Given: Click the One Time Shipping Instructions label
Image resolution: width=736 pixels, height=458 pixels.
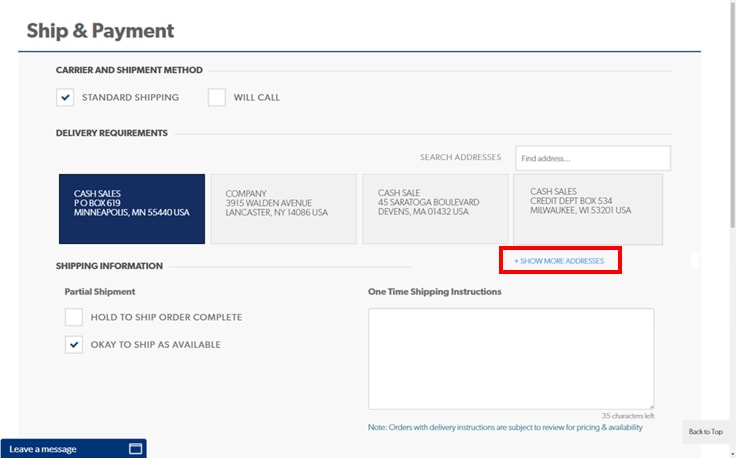Looking at the screenshot, I should pos(435,291).
